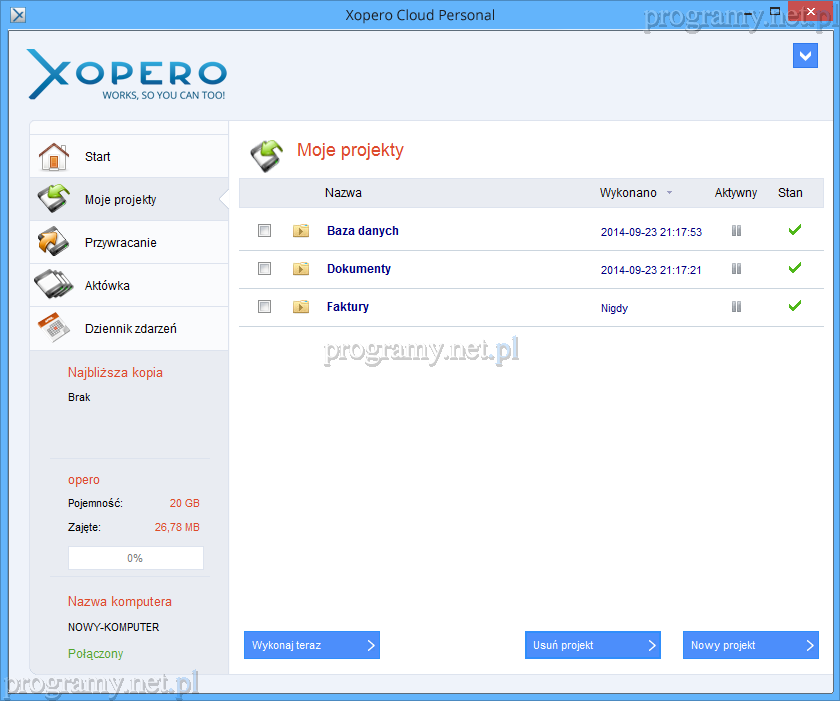Viewport: 840px width, 701px height.
Task: Click green checkmark status for Baza danych
Action: [795, 230]
